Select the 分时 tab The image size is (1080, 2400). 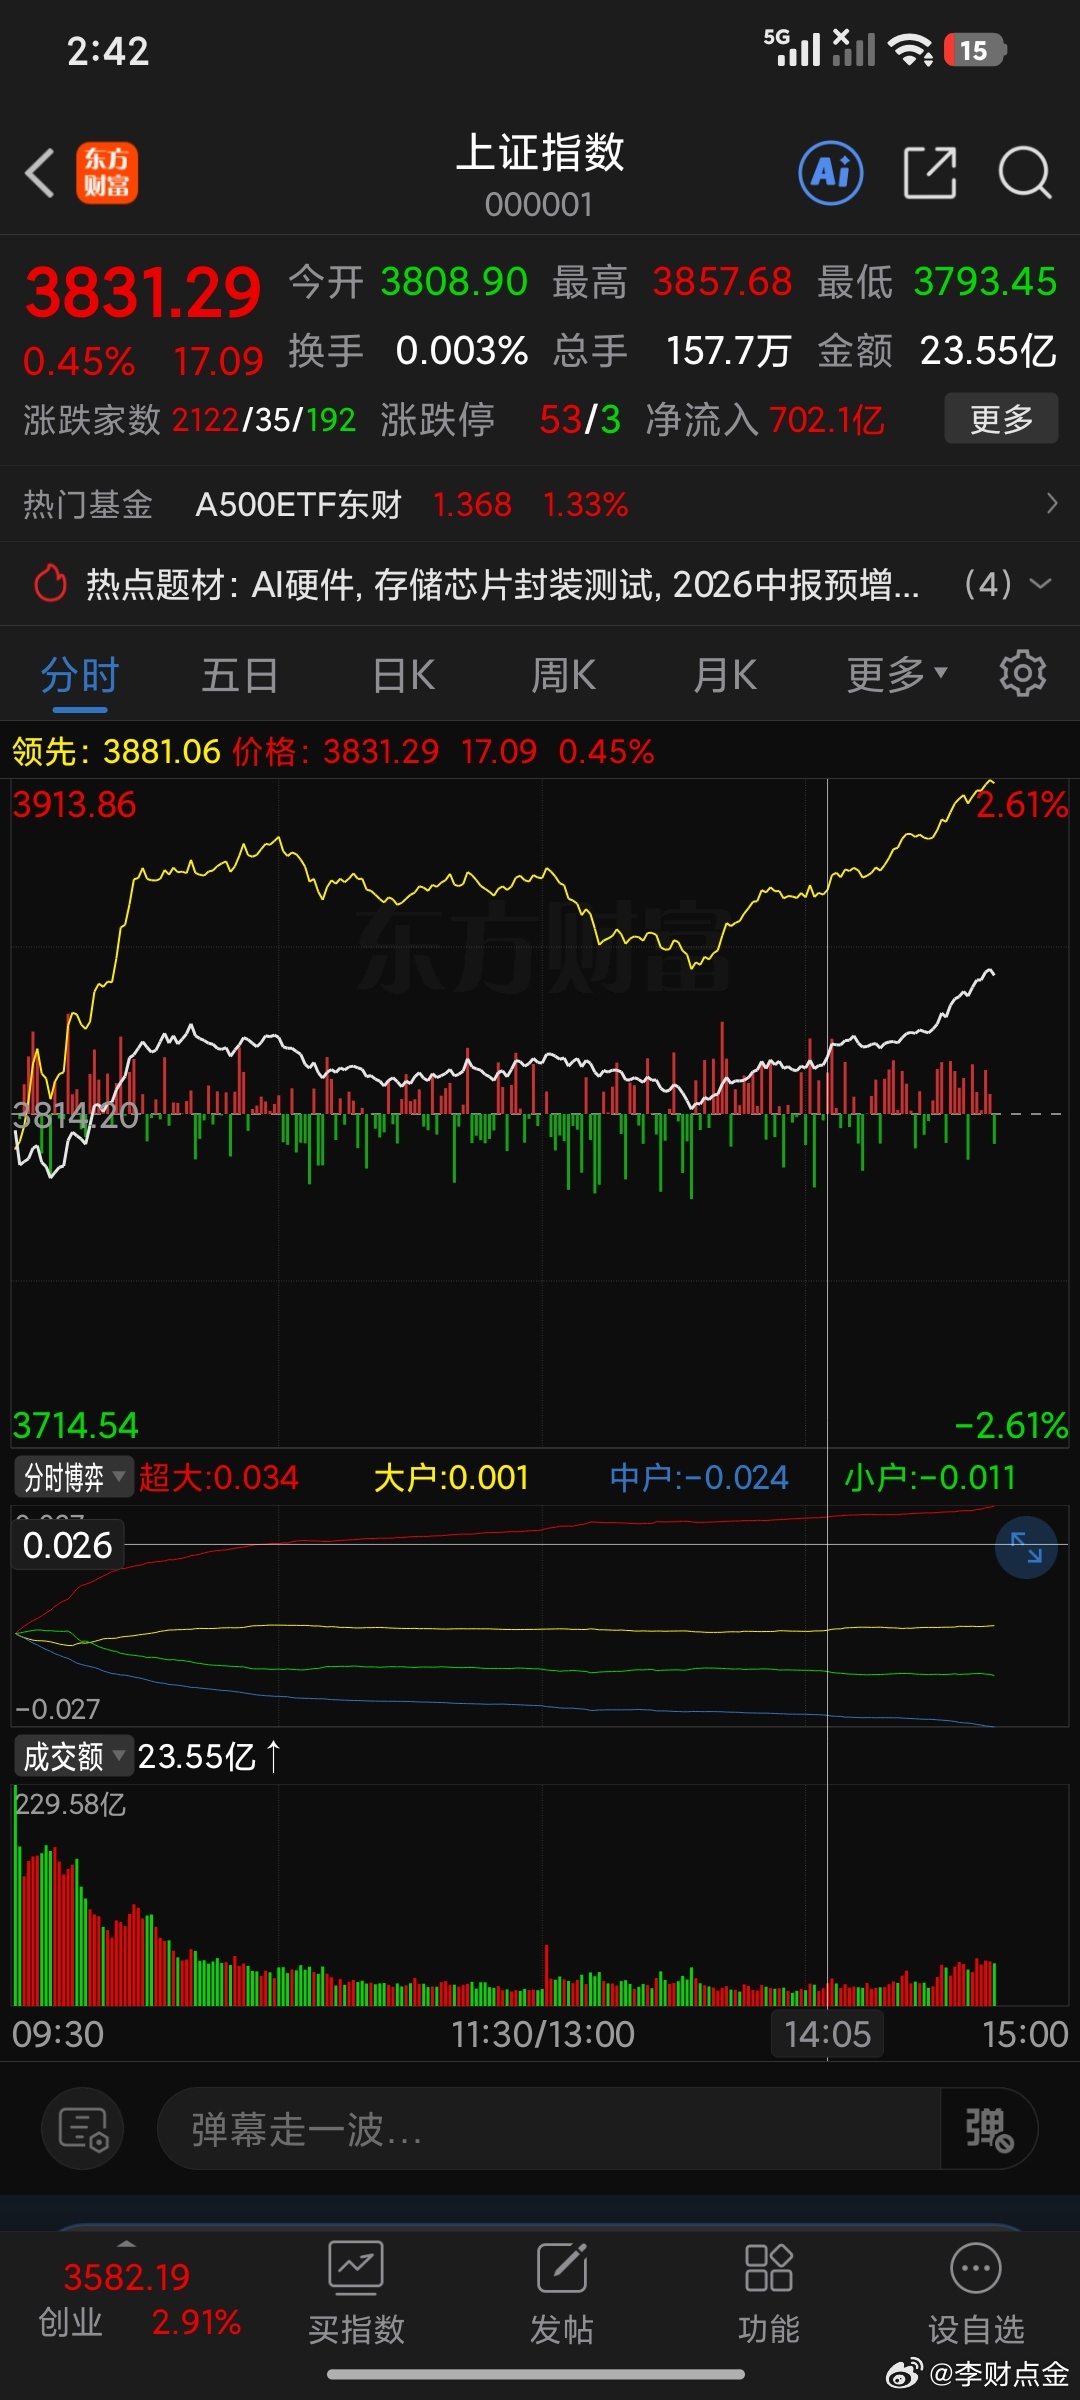[80, 675]
